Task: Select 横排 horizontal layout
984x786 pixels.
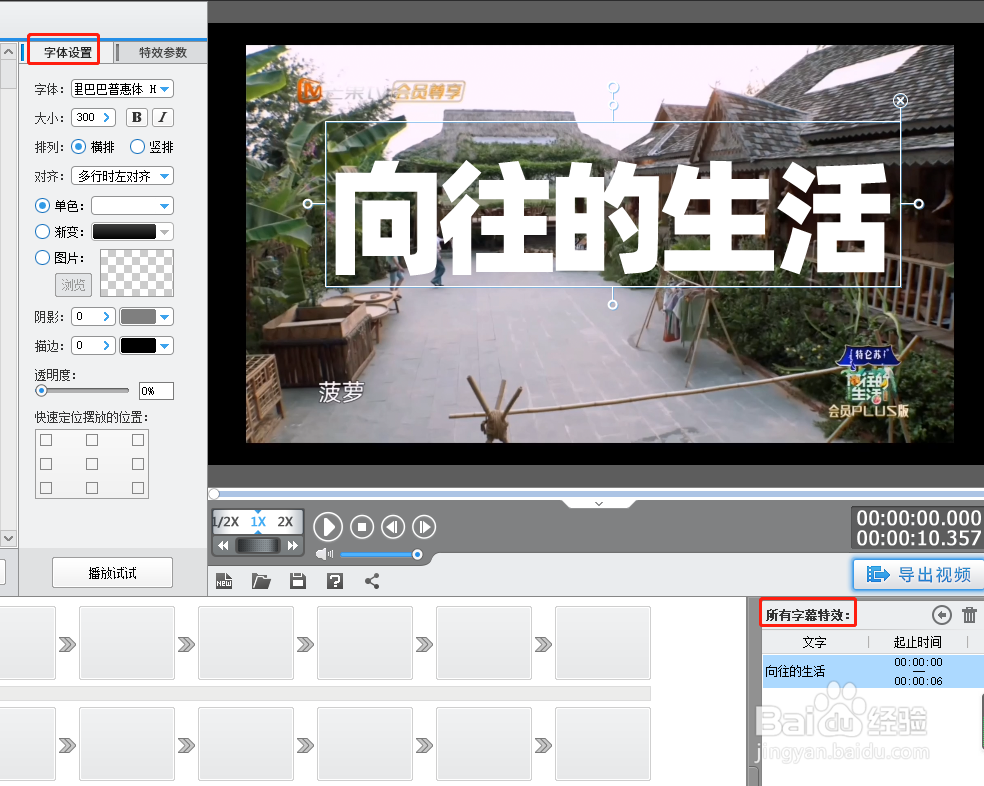Action: tap(78, 147)
